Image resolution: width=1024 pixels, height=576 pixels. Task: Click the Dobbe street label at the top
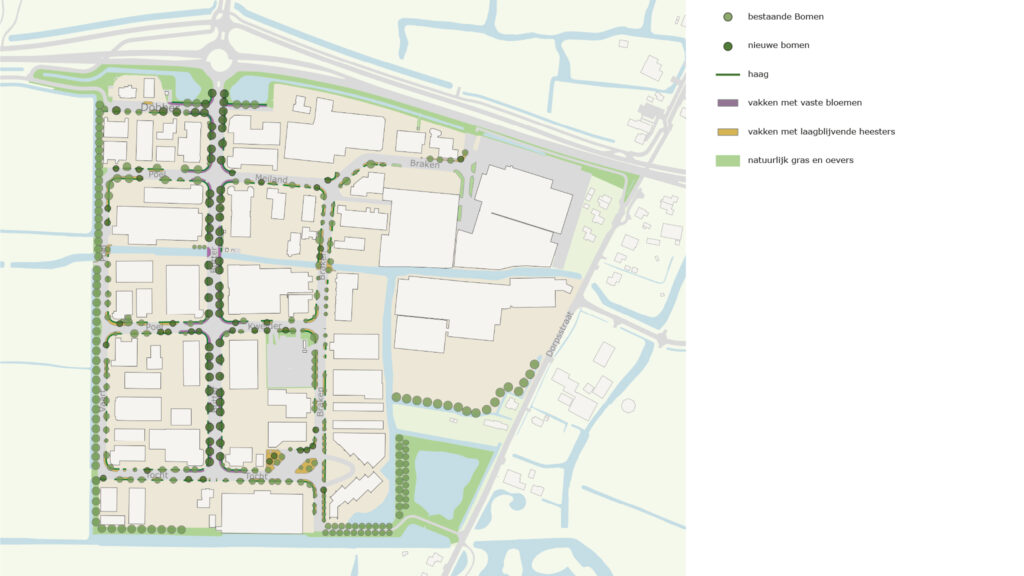157,107
